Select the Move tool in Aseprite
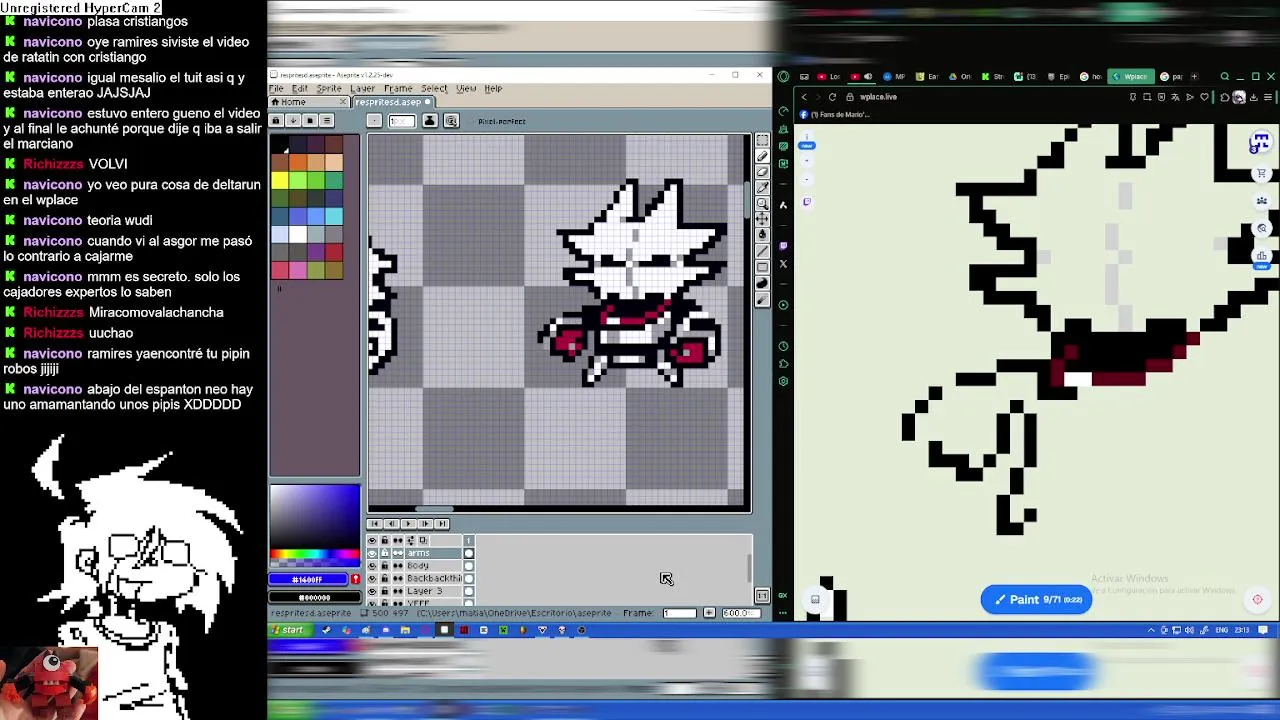Screen dimensions: 1280x720 coord(762,218)
